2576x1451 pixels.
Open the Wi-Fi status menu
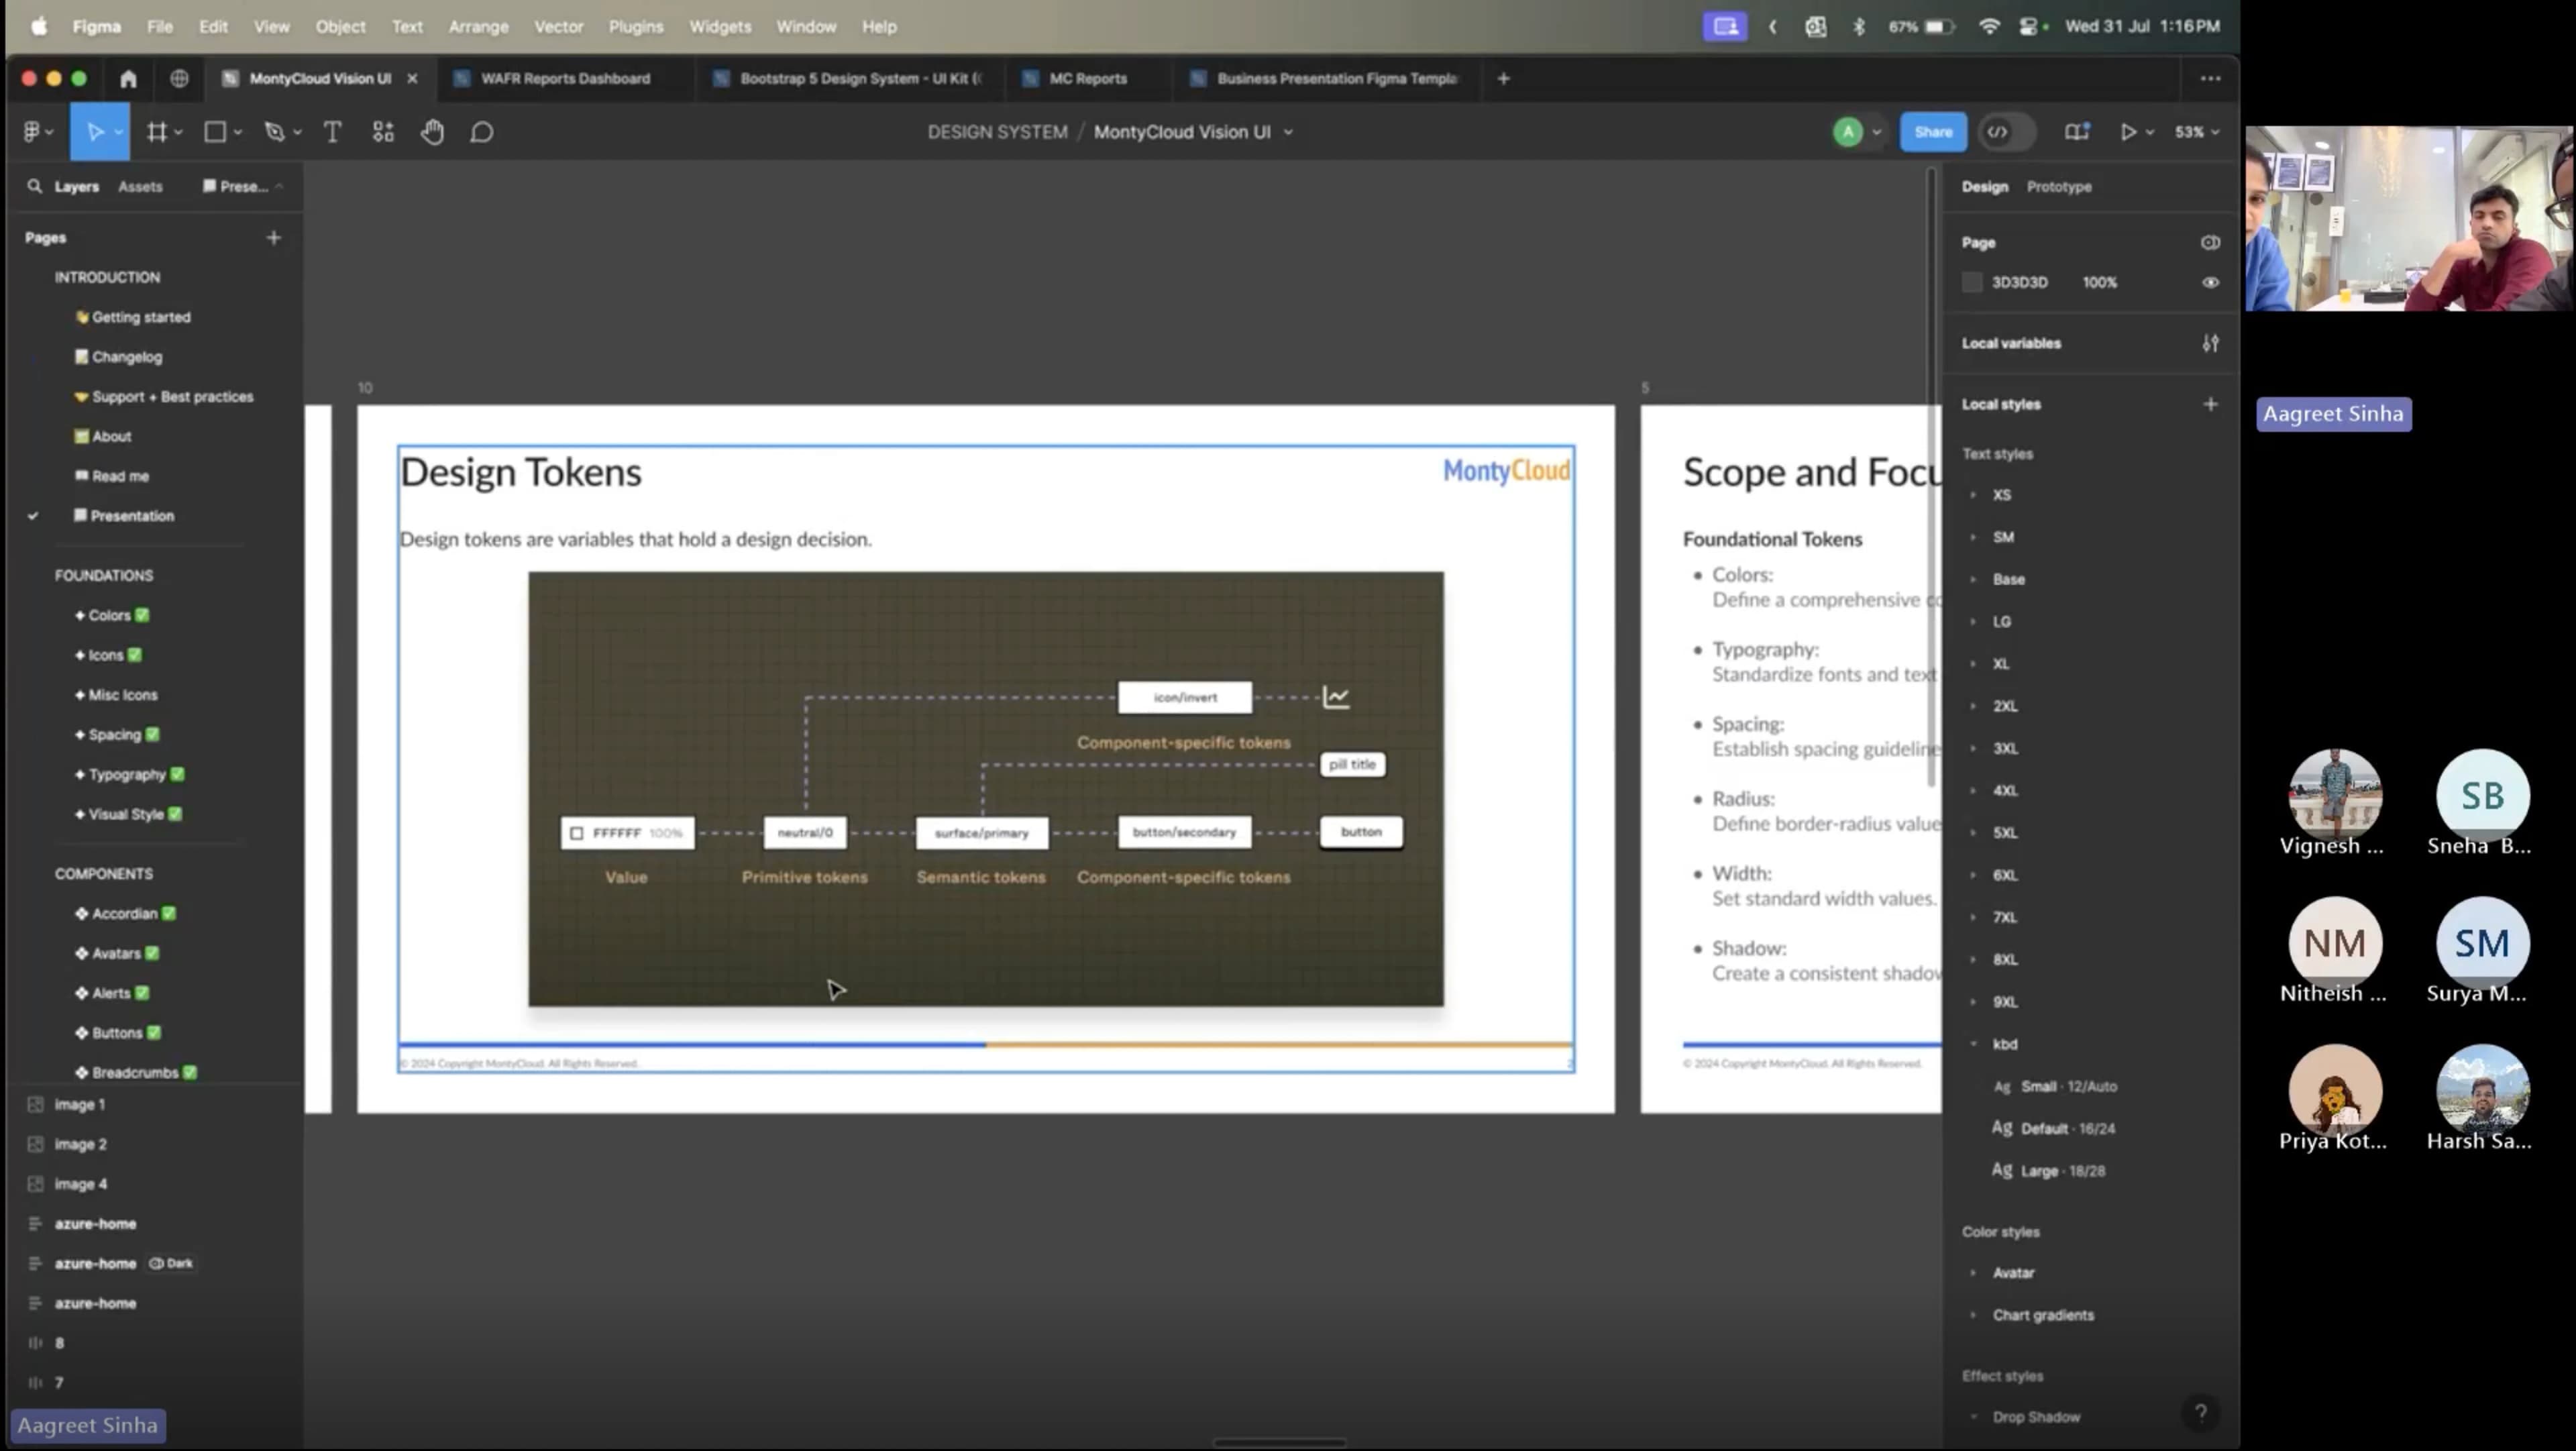coord(1989,27)
